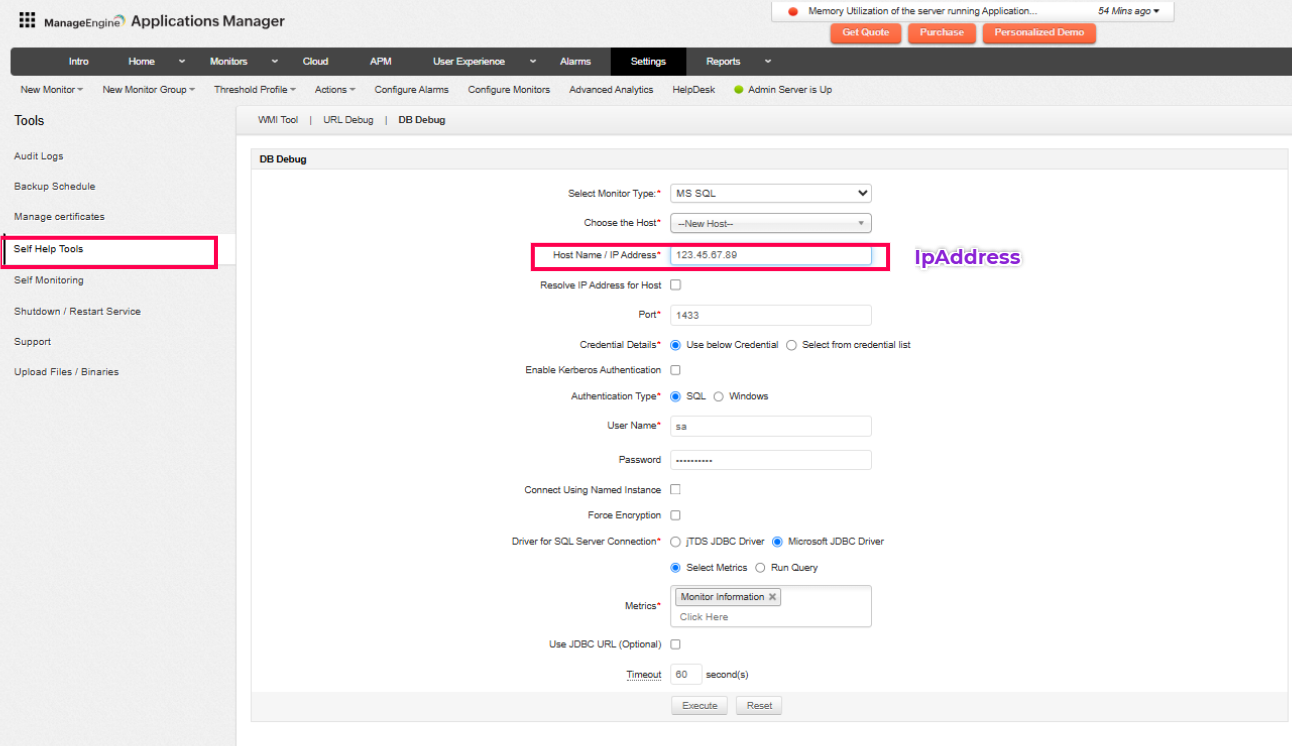This screenshot has height=746, width=1292.
Task: Select the Settings menu
Action: tap(648, 62)
